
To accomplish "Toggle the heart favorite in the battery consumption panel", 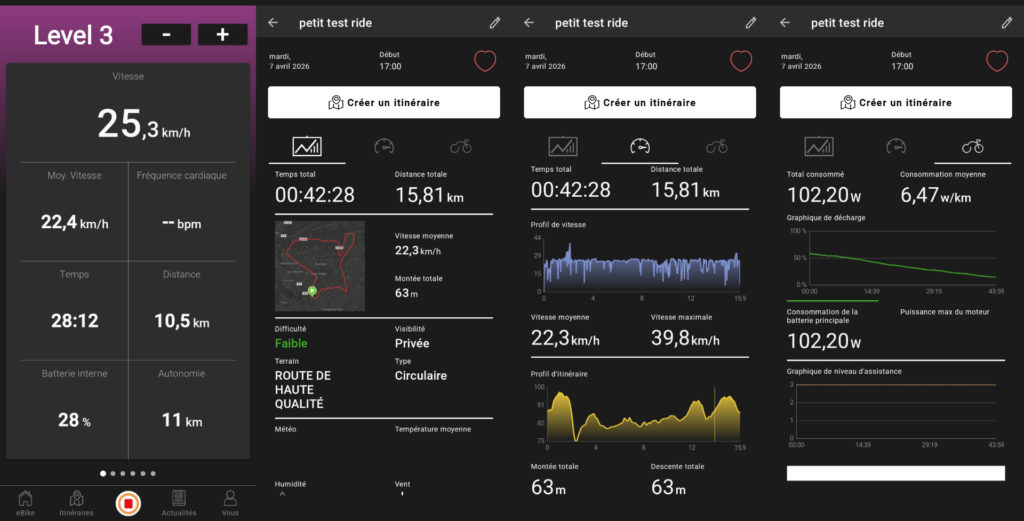I will click(997, 61).
